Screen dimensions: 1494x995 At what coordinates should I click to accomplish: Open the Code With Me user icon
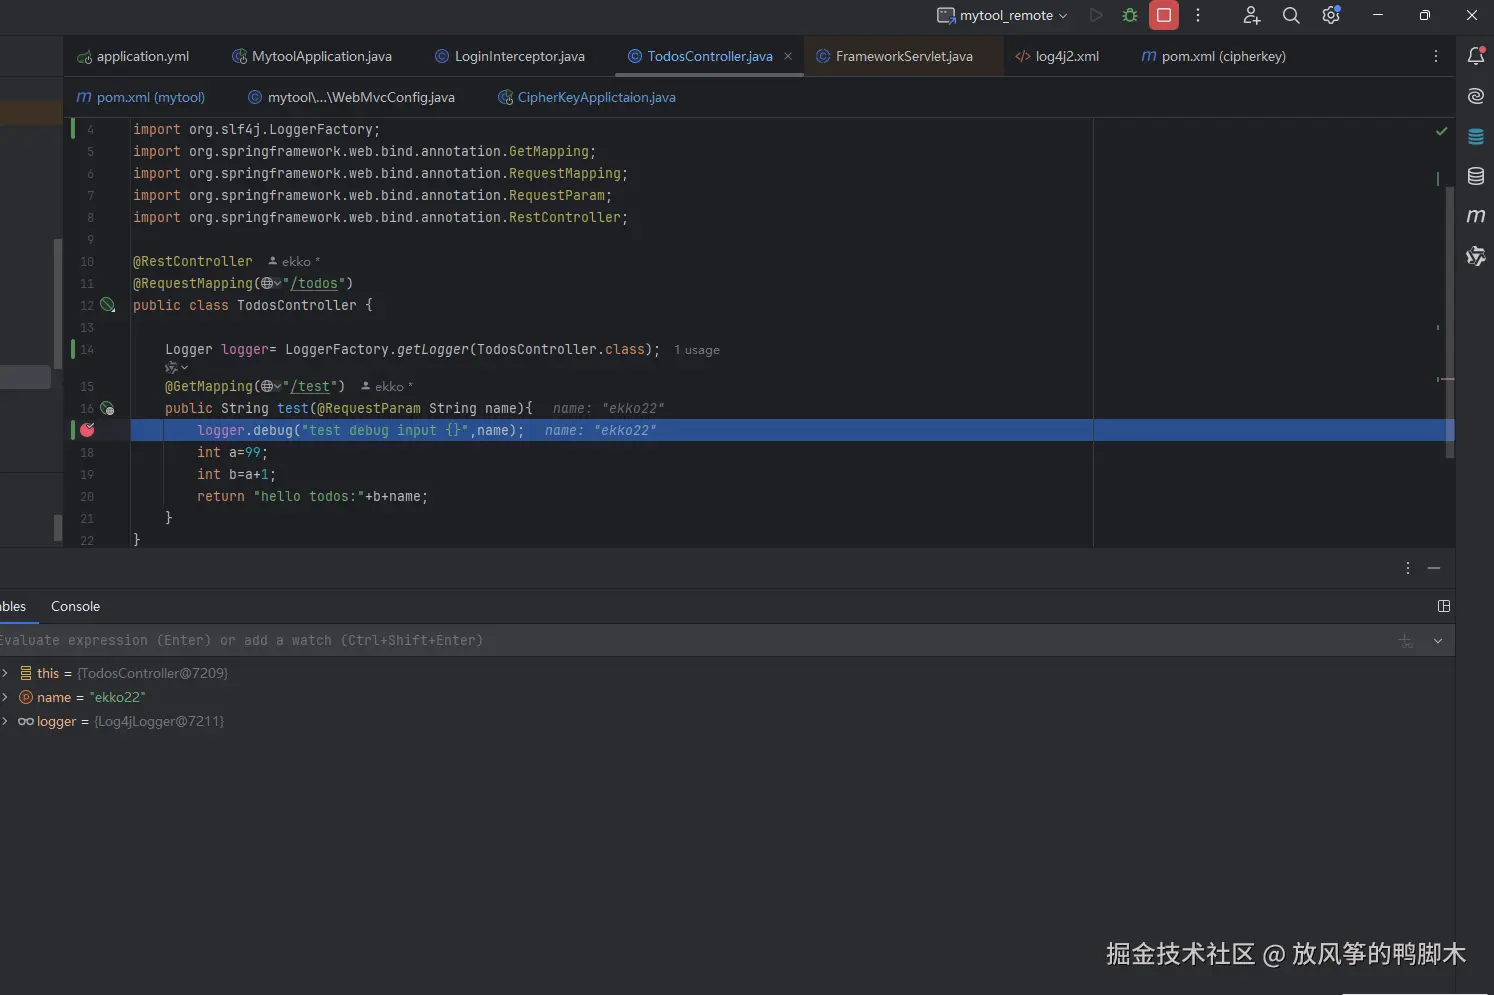pyautogui.click(x=1251, y=15)
